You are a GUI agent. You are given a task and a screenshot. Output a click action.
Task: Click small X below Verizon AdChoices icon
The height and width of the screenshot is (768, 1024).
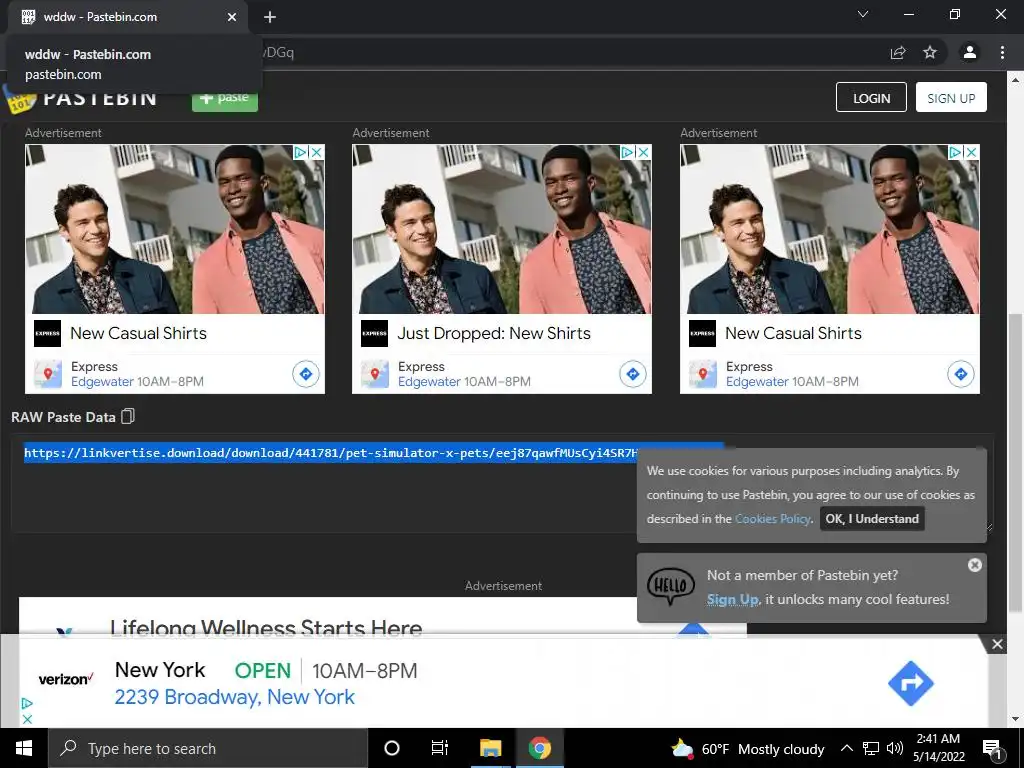coord(27,719)
